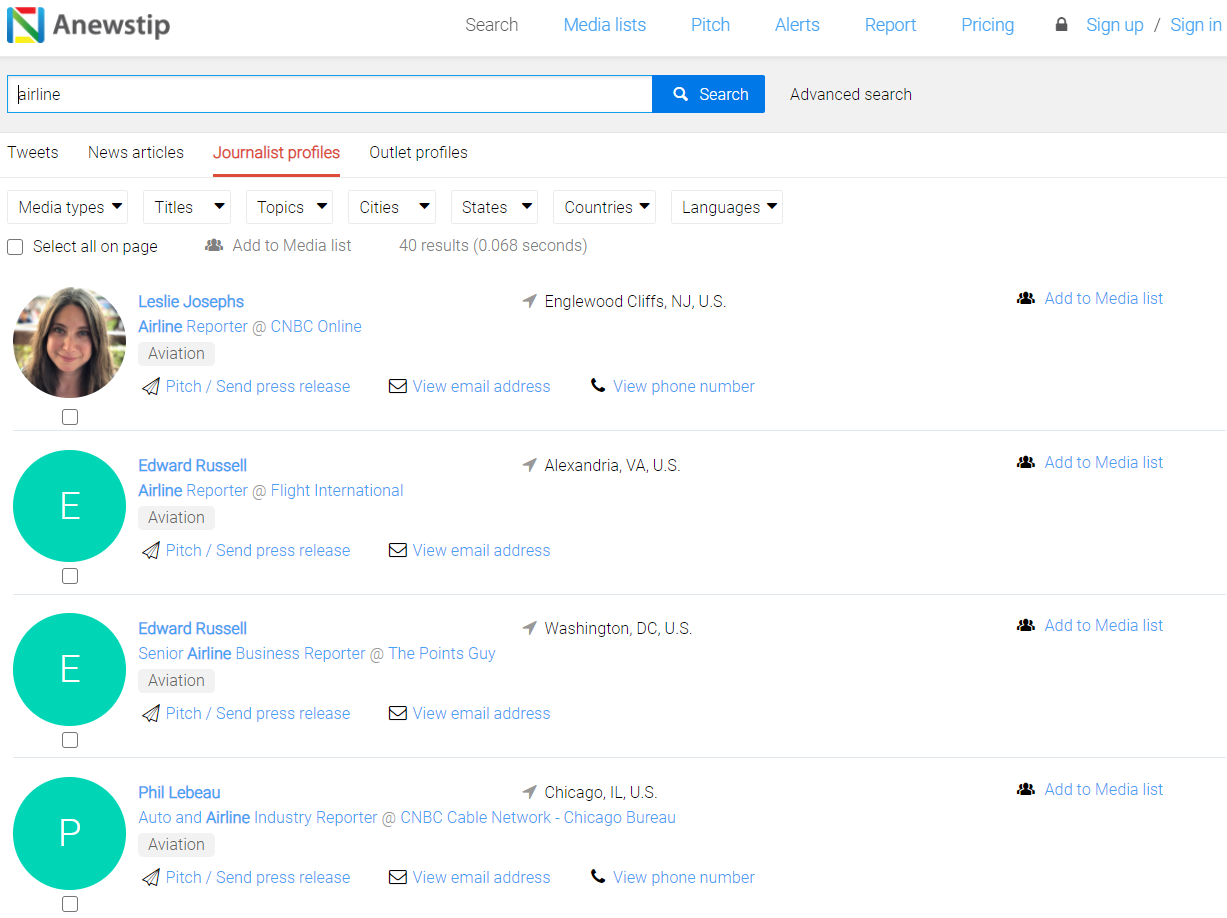Click the blue Search button
This screenshot has height=918, width=1227.
pos(709,94)
